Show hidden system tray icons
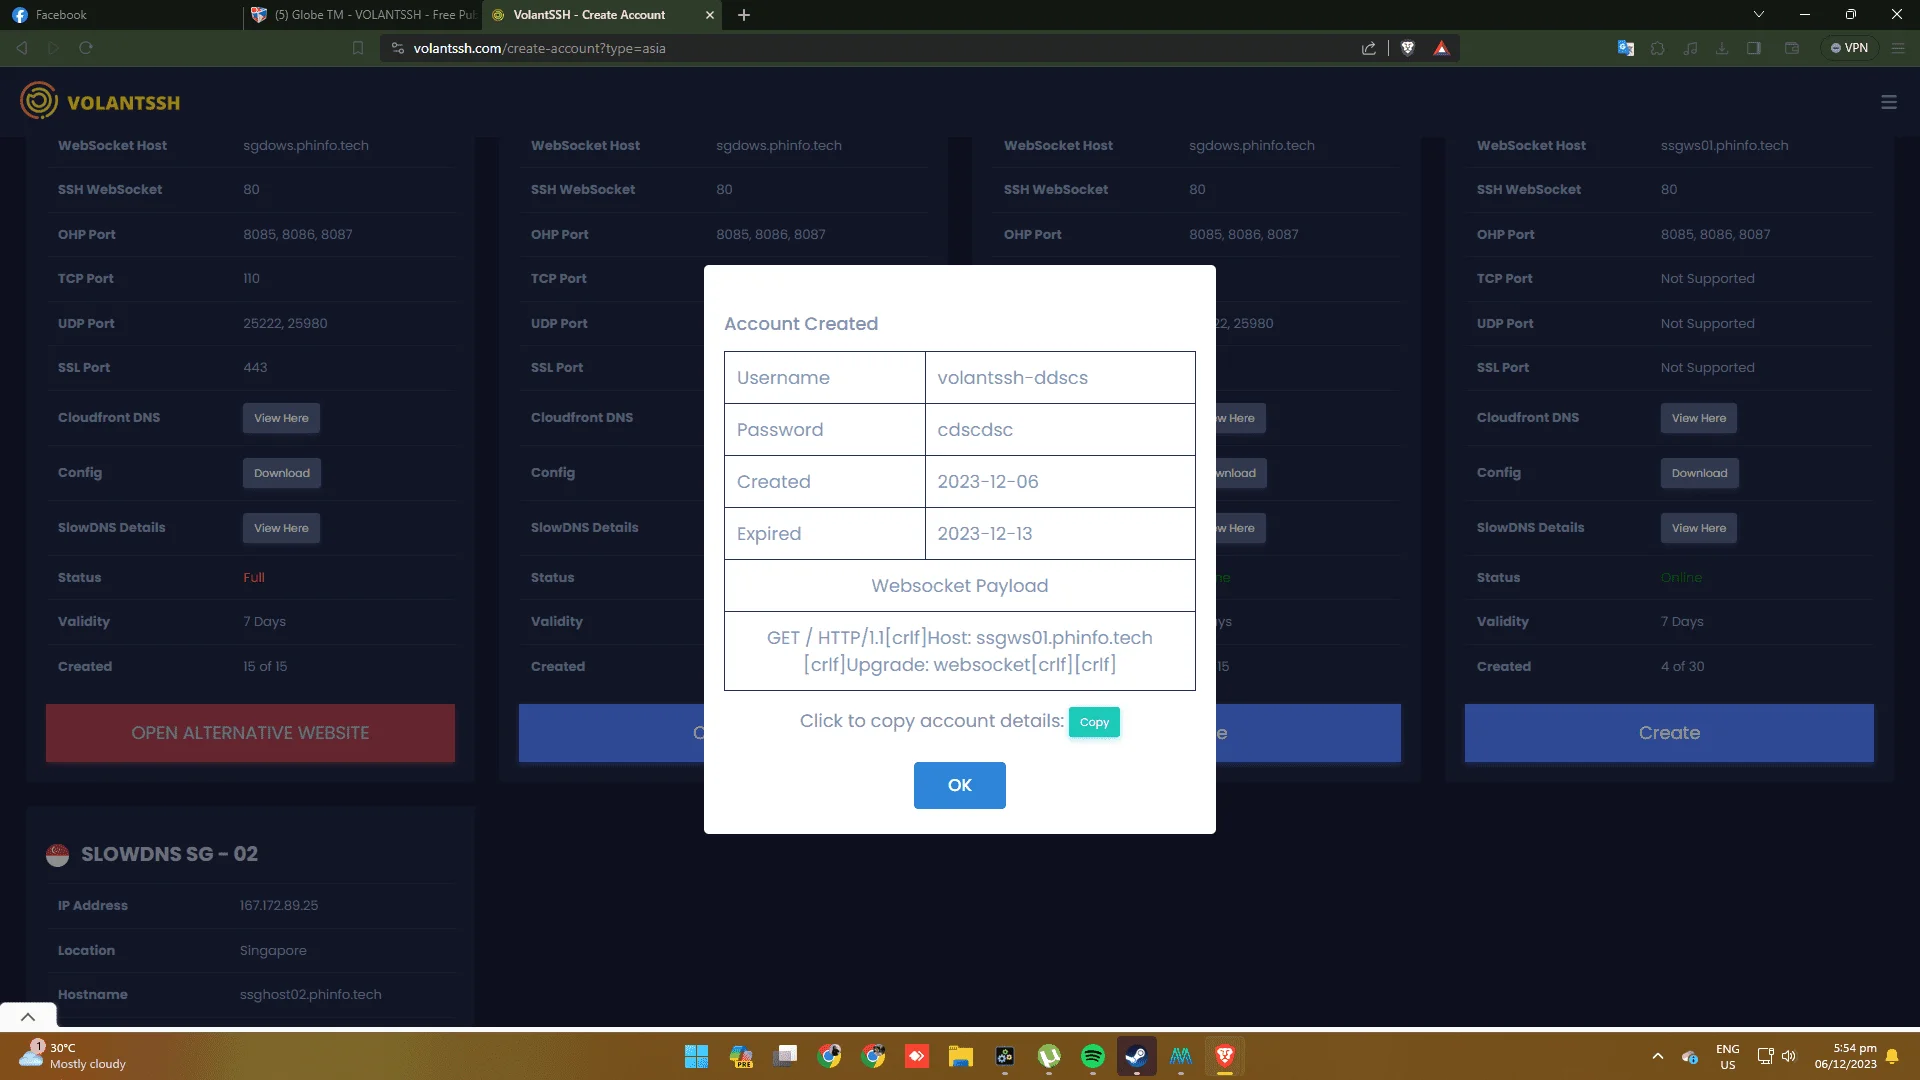1920x1080 pixels. [x=1658, y=1056]
